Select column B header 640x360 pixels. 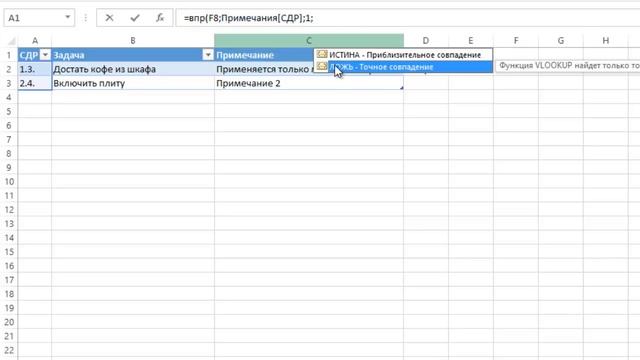click(133, 40)
